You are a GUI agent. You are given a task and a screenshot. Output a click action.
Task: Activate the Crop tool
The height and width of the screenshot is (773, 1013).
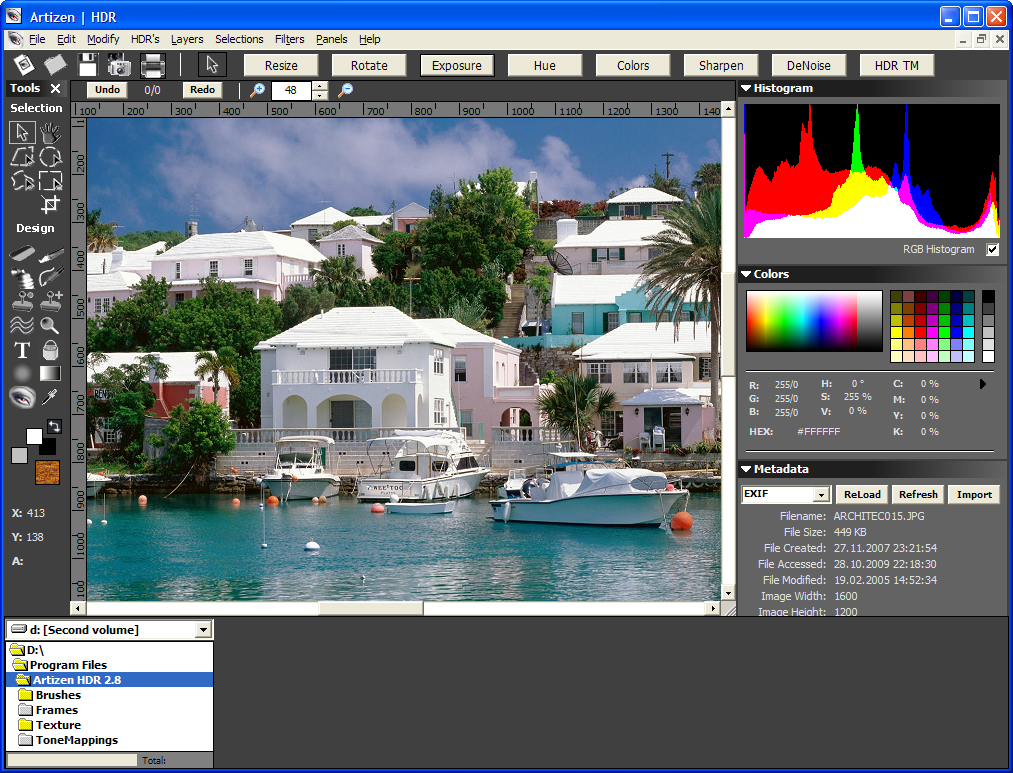tap(50, 204)
